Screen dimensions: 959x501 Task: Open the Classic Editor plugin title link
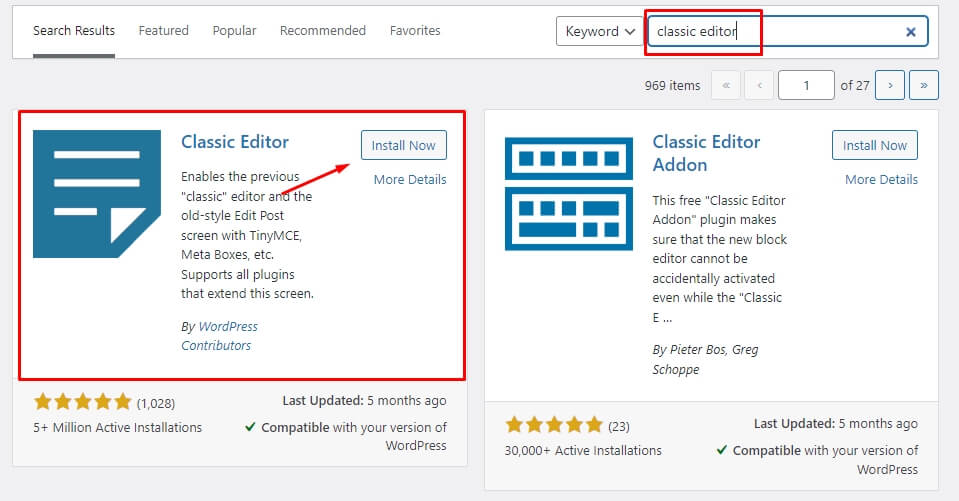[235, 142]
